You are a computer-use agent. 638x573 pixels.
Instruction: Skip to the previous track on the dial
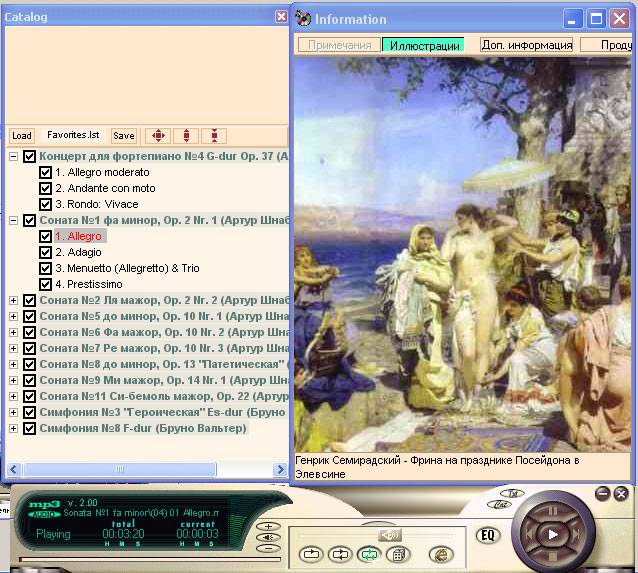(x=529, y=534)
